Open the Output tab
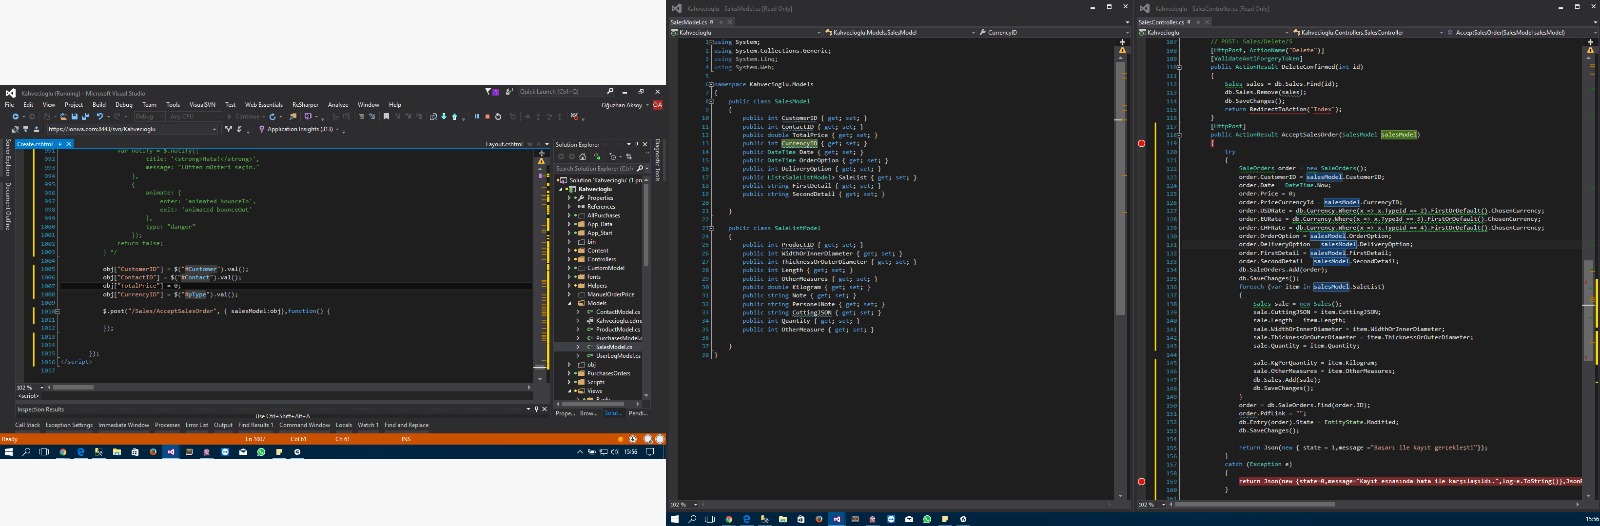1600x526 pixels. pyautogui.click(x=223, y=425)
